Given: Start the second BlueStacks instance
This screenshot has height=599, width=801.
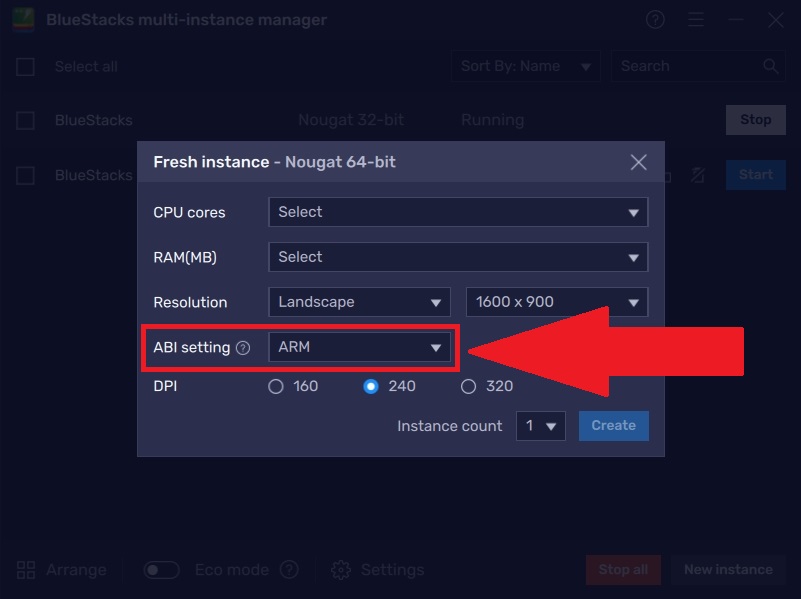Looking at the screenshot, I should click(x=756, y=175).
